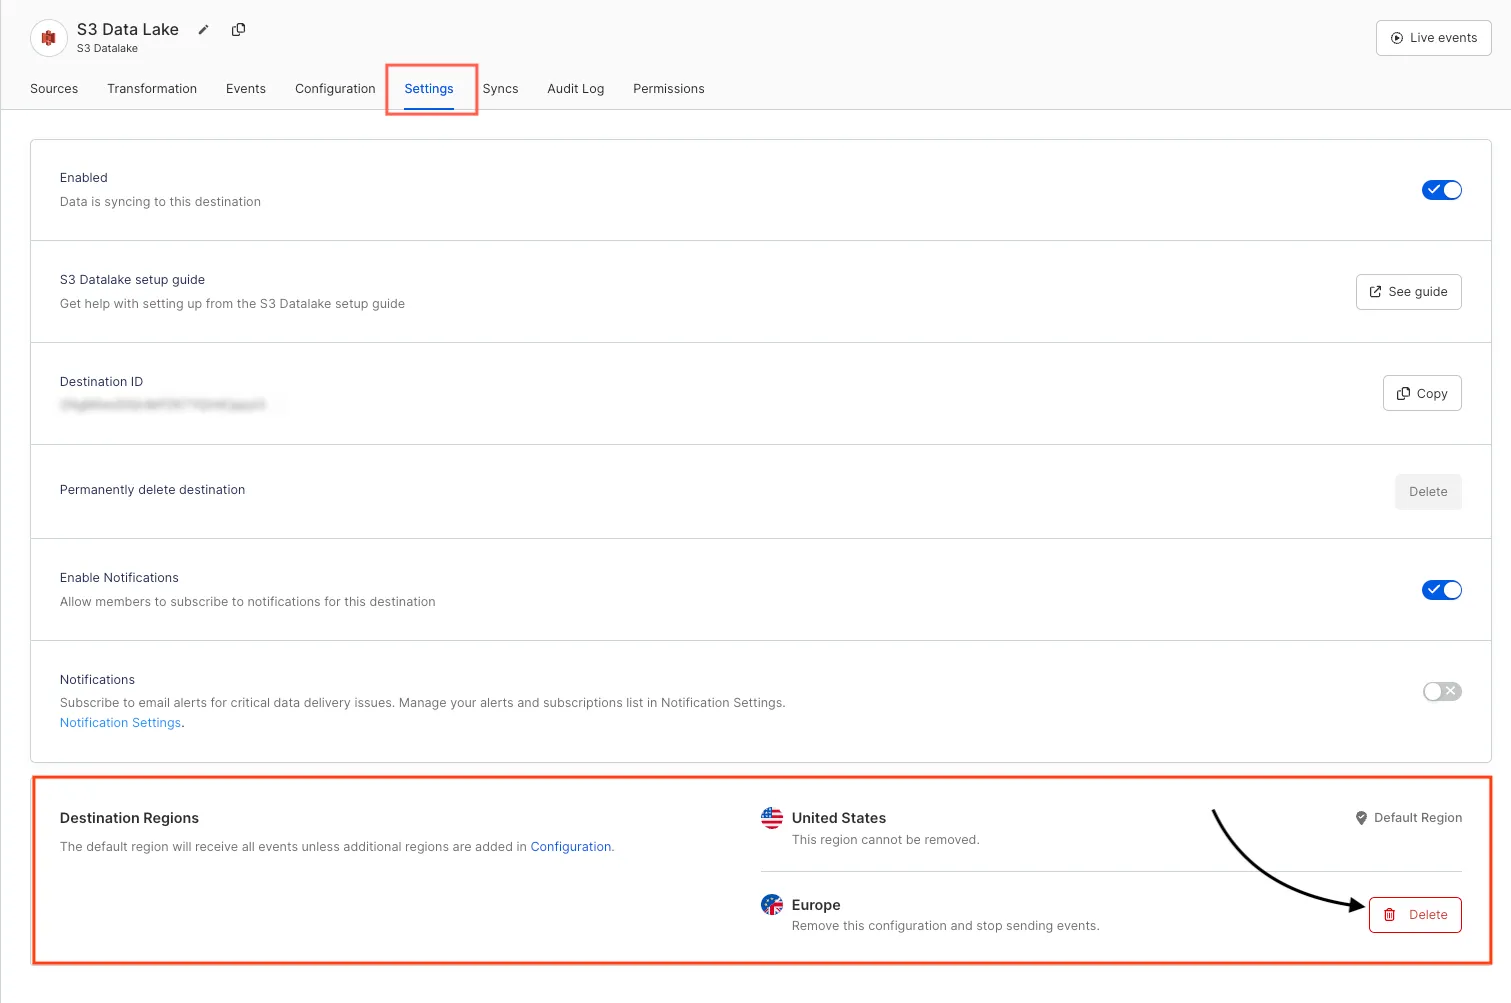This screenshot has height=1003, width=1511.
Task: Switch to the Syncs tab
Action: 500,89
